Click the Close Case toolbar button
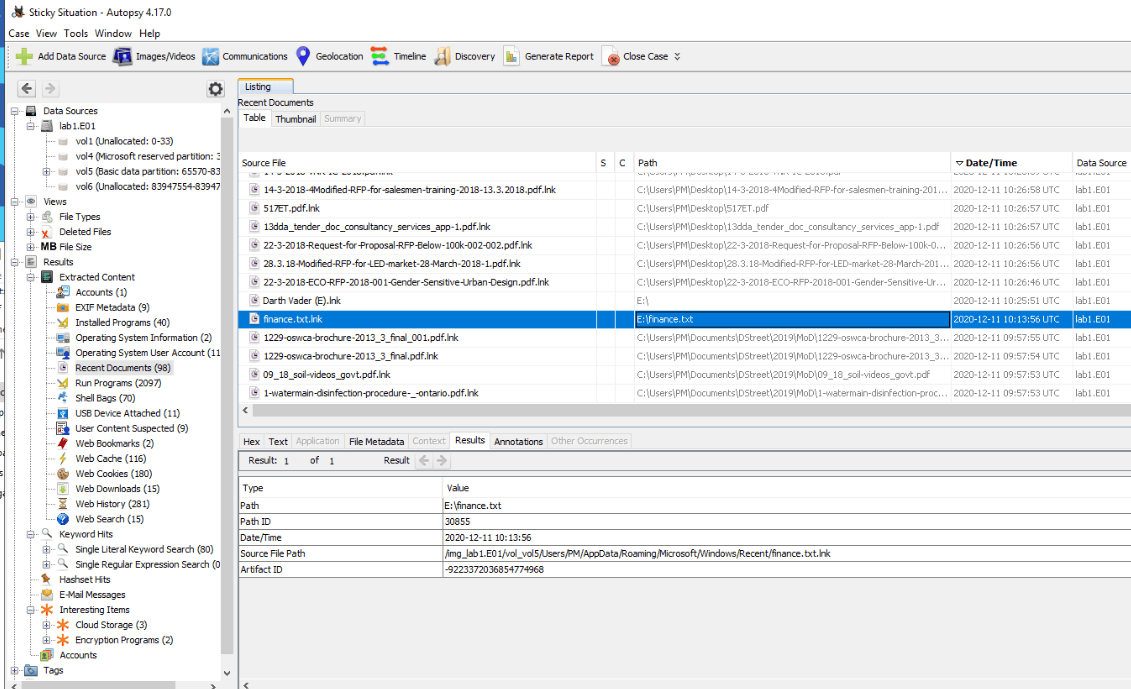Screen dimensions: 1131x689 click(x=635, y=56)
